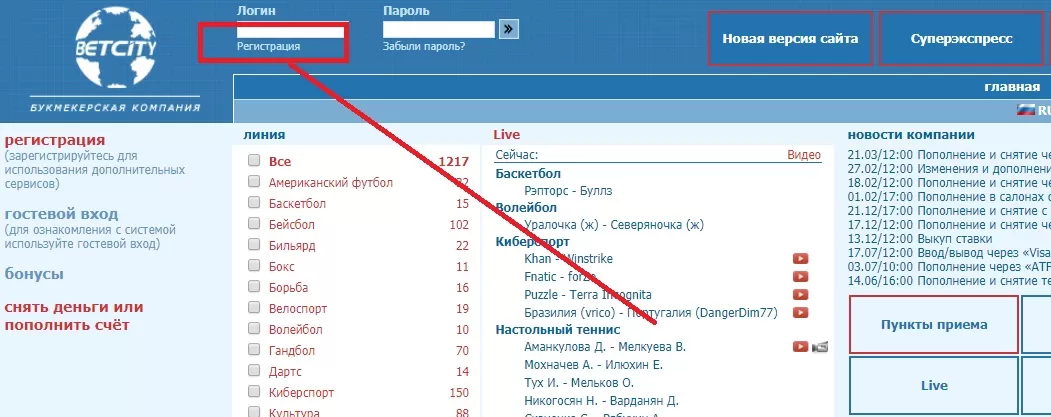Select the Гандбол checkbox

[254, 350]
